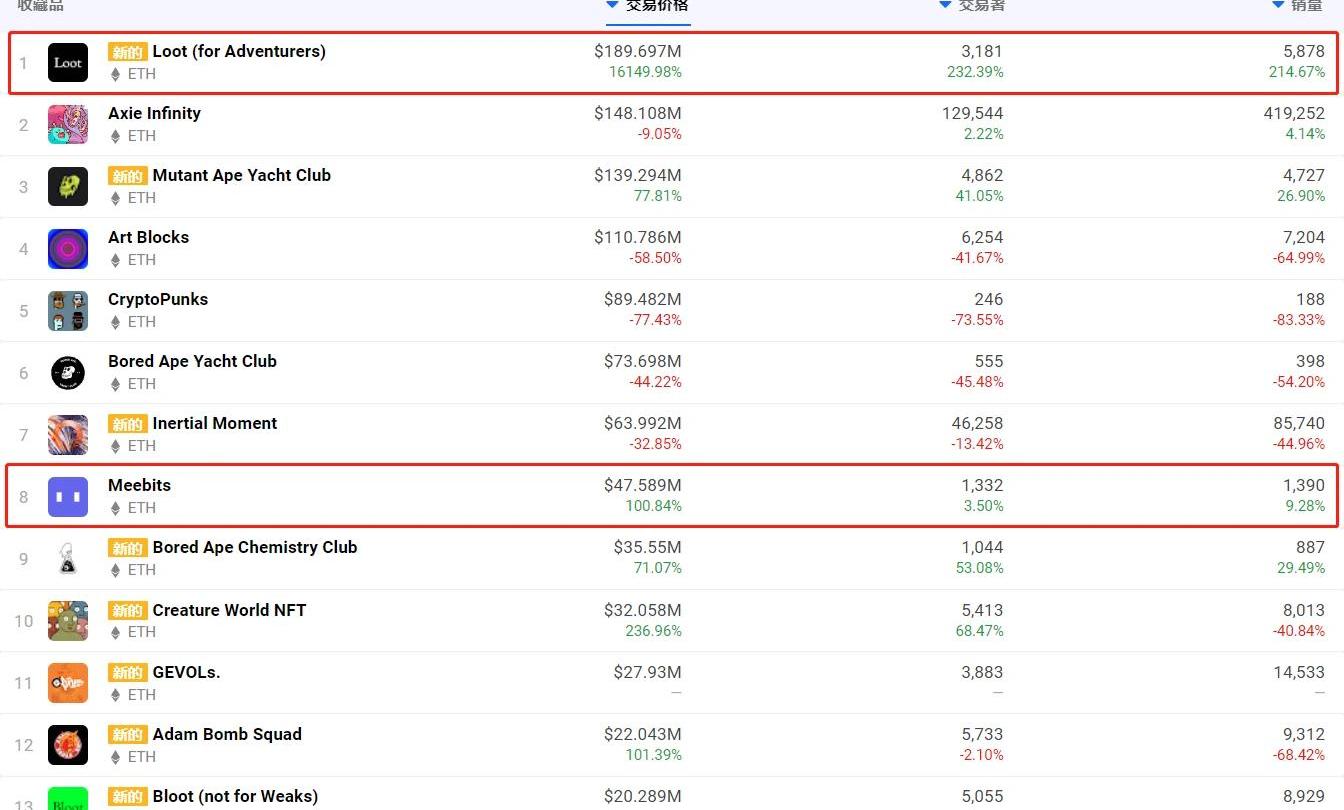Open the Inertial Moment name link
This screenshot has width=1344, height=810.
(x=214, y=423)
